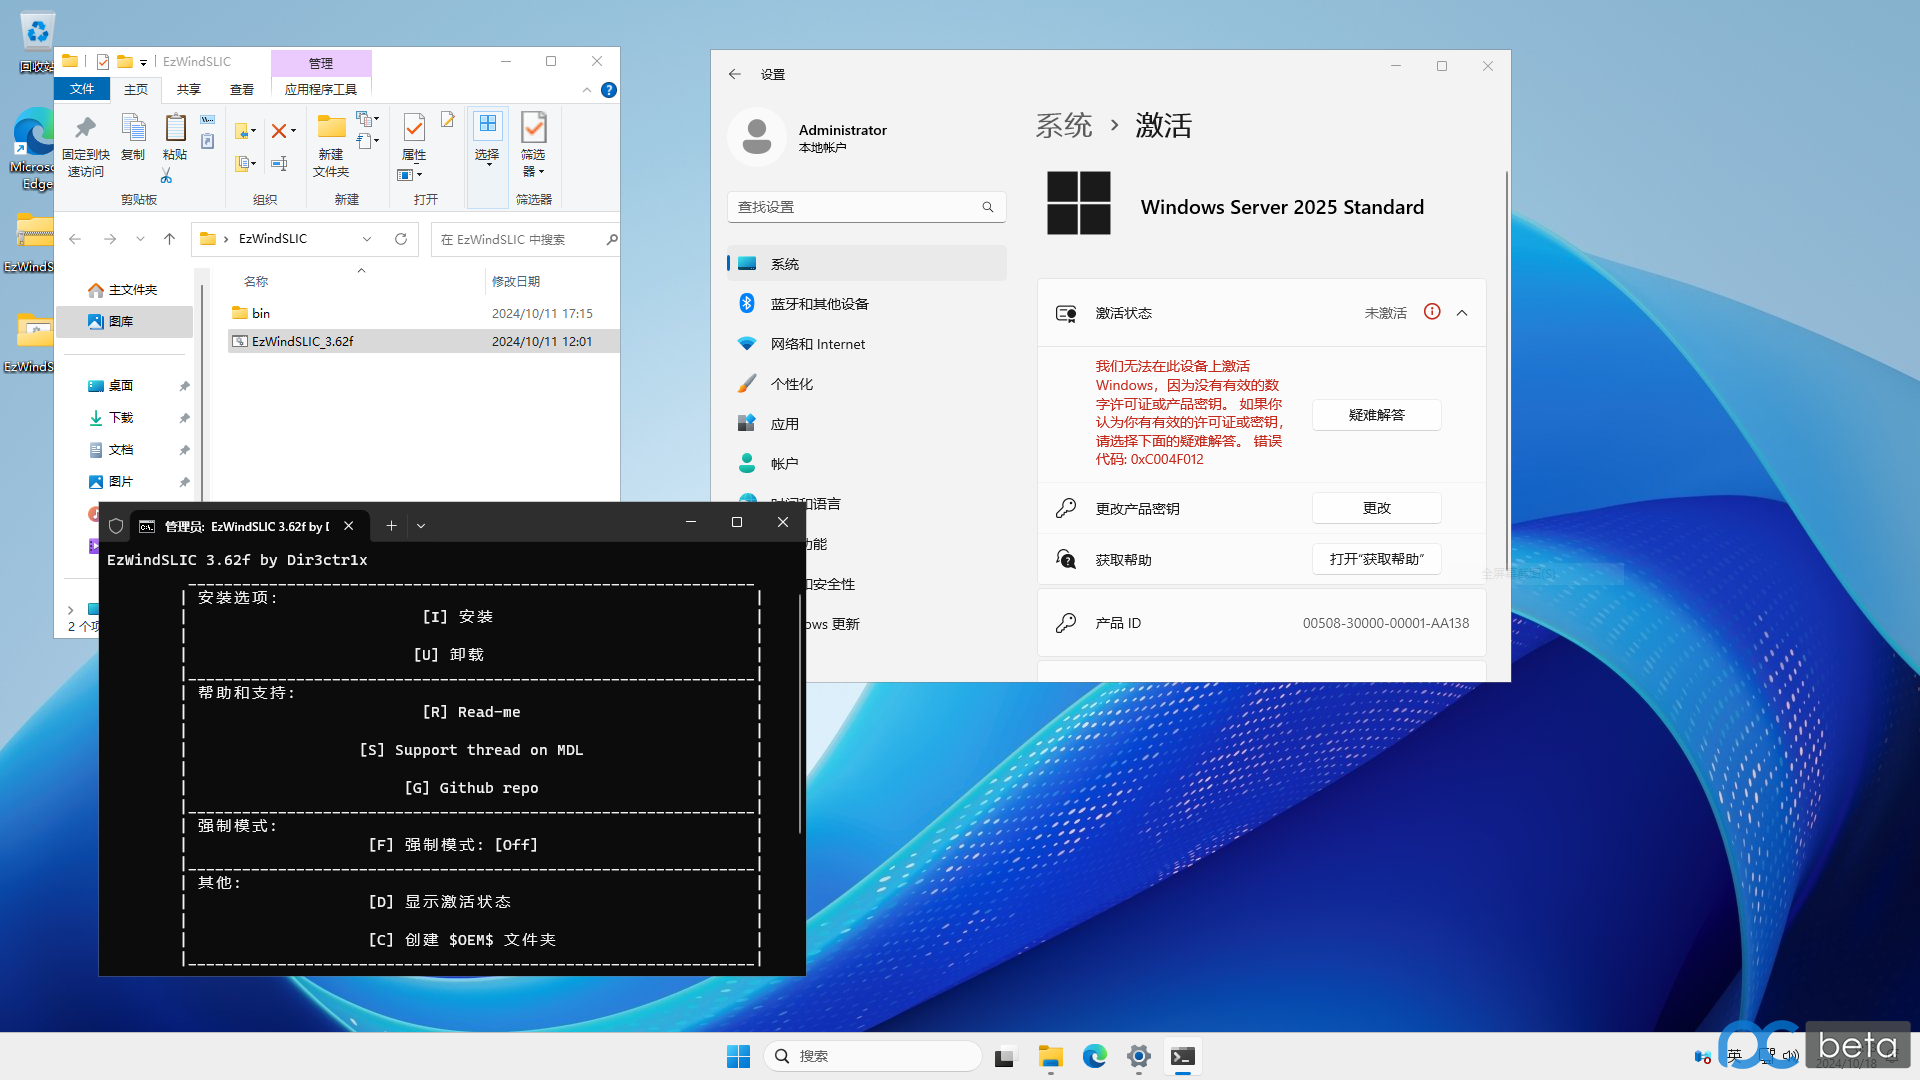Open Customize Quick Access Toolbar dropdown
The height and width of the screenshot is (1080, 1920).
(x=143, y=62)
